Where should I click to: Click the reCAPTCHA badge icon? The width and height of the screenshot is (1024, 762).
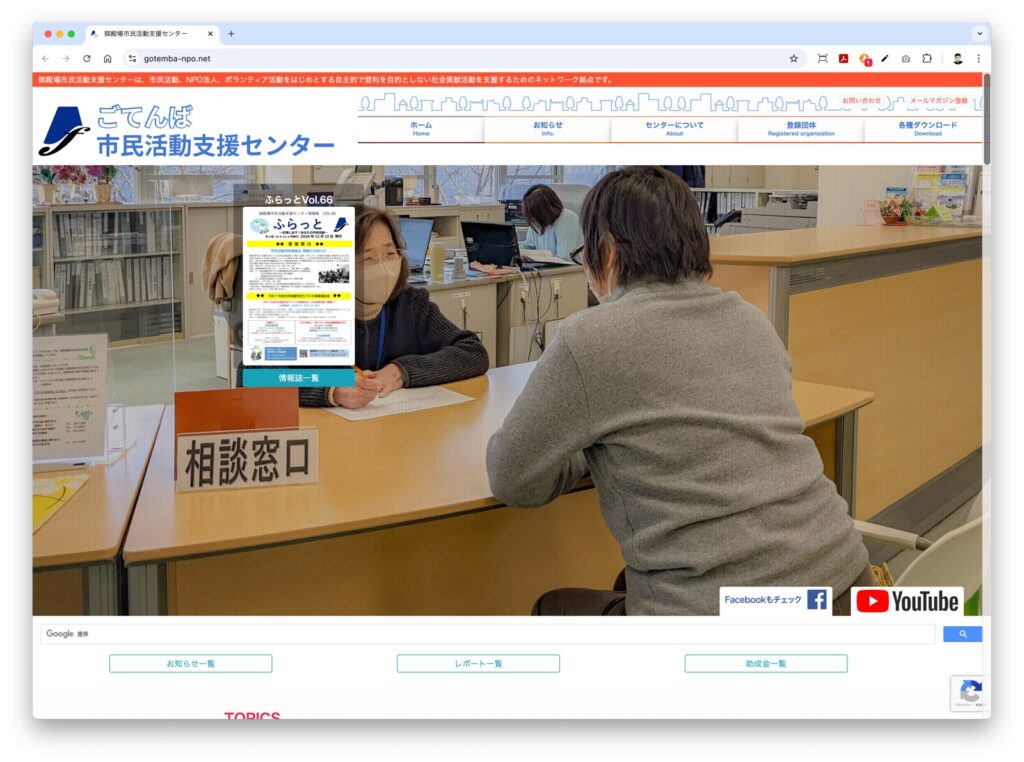969,693
